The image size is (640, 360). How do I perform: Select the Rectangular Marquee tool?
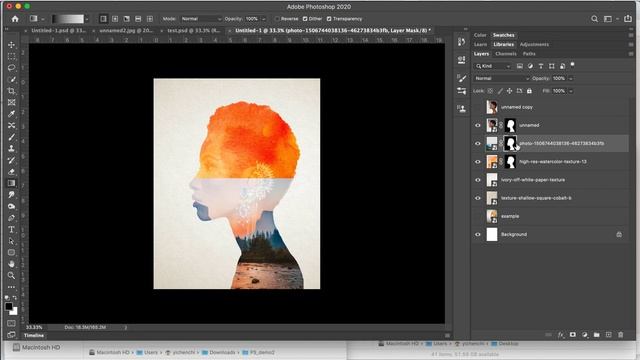pyautogui.click(x=11, y=56)
